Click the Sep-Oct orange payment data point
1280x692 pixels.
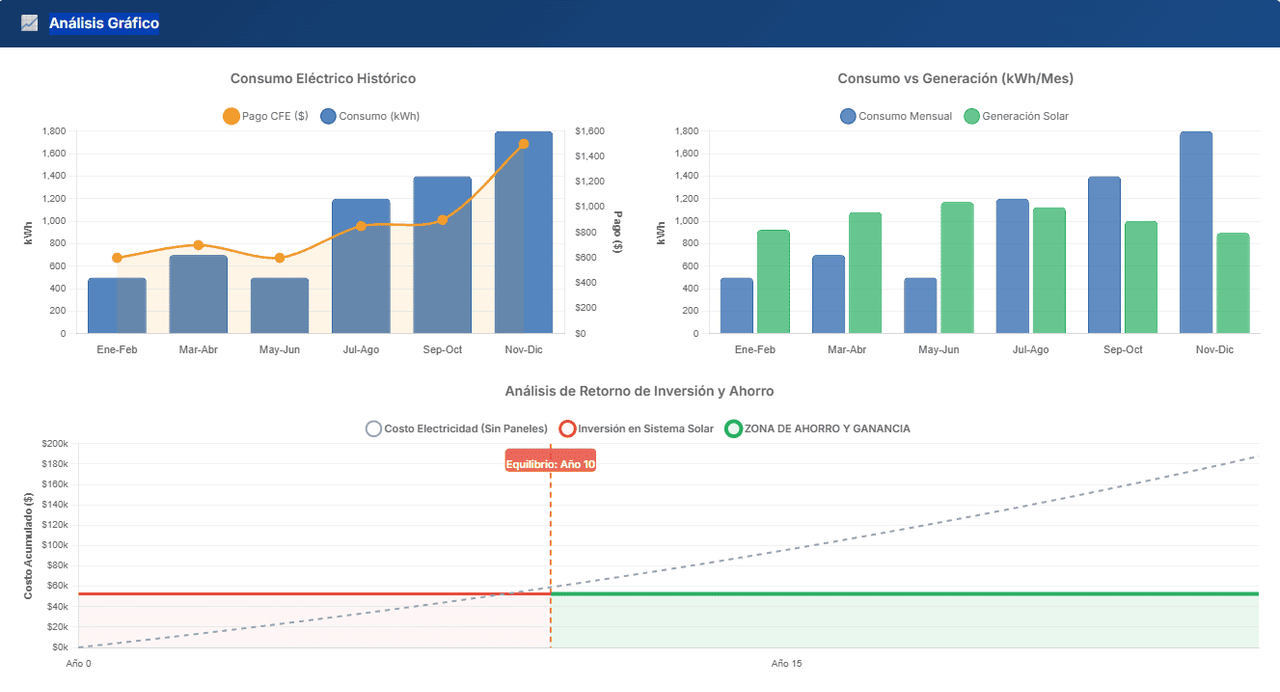pos(442,220)
